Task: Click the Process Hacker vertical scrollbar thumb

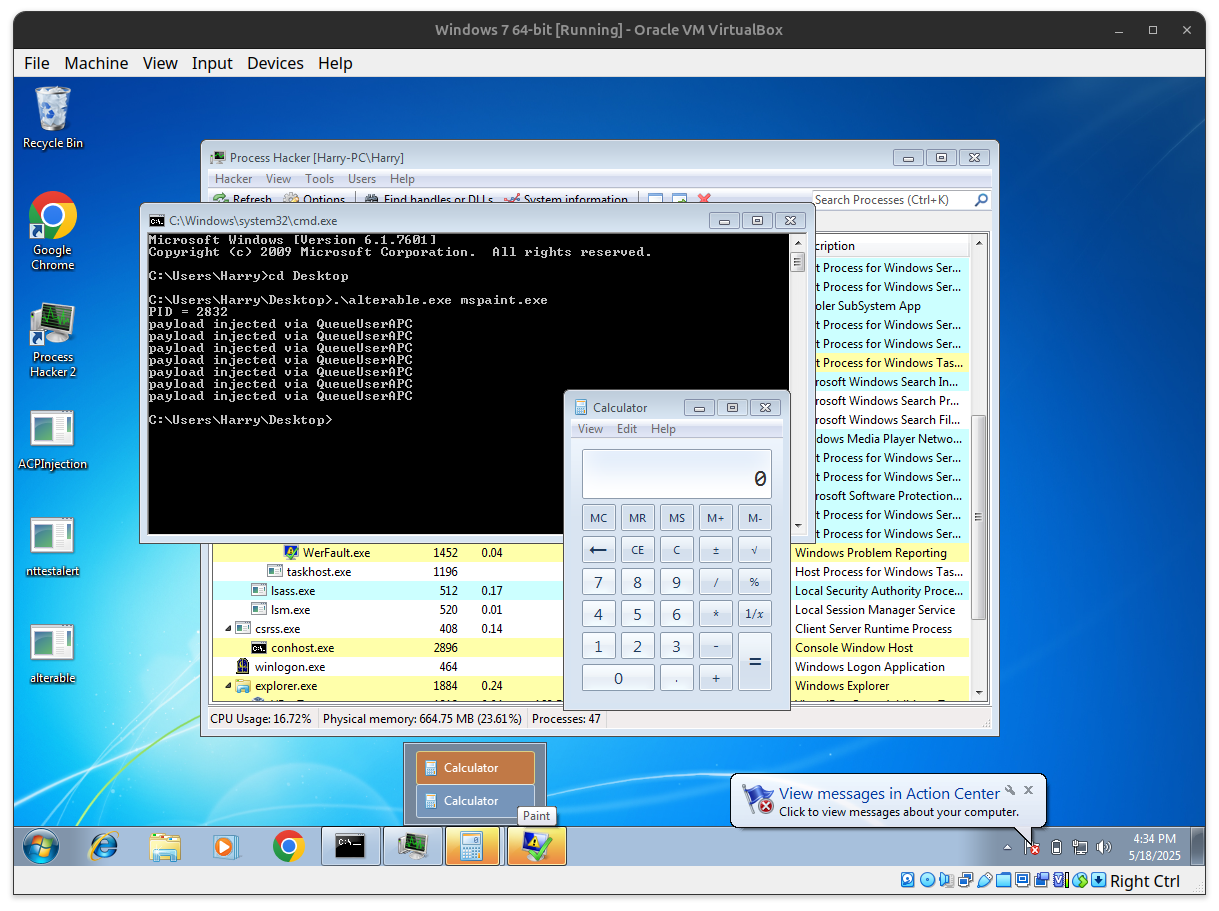Action: 978,517
